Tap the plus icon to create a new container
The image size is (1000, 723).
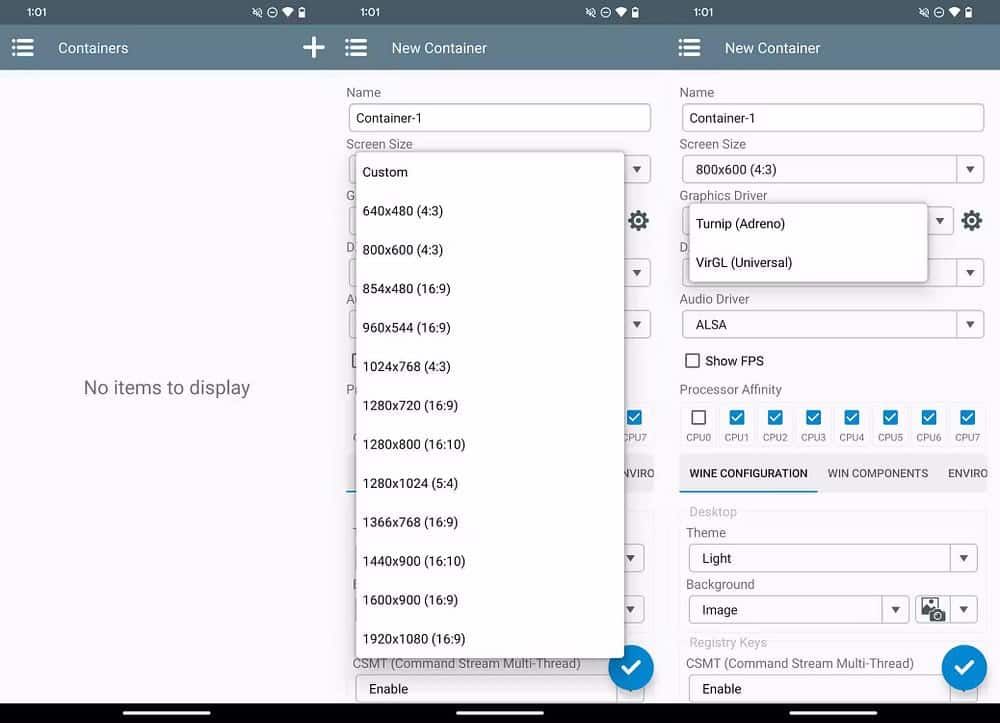click(313, 47)
